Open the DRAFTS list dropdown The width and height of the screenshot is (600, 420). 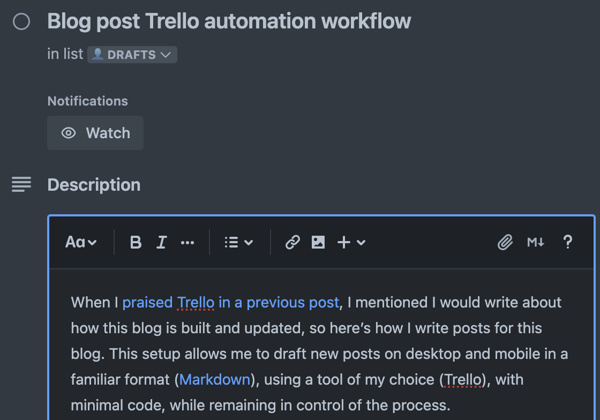coord(132,55)
